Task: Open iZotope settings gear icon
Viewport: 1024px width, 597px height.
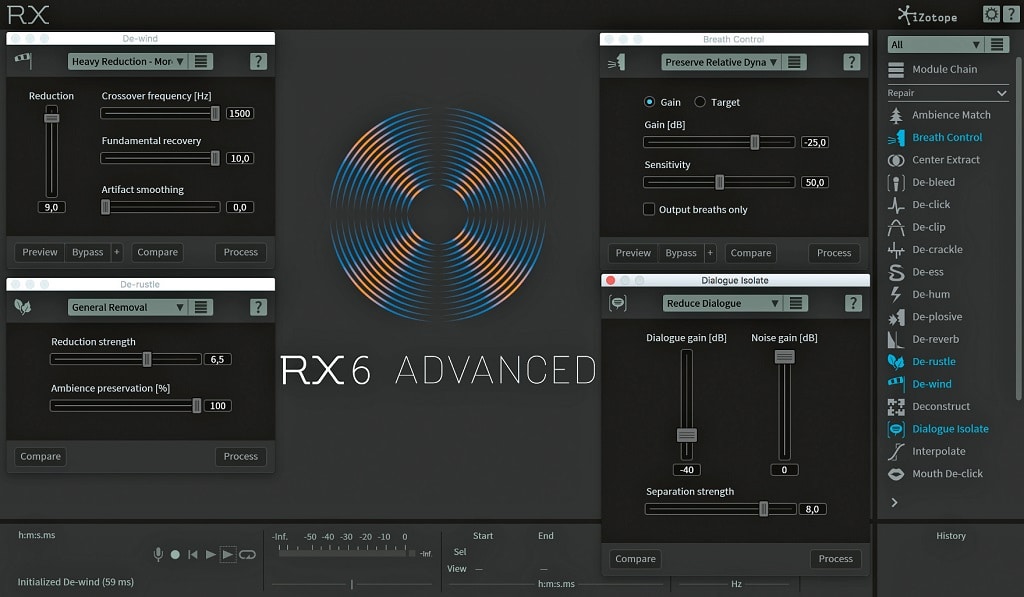Action: [991, 14]
